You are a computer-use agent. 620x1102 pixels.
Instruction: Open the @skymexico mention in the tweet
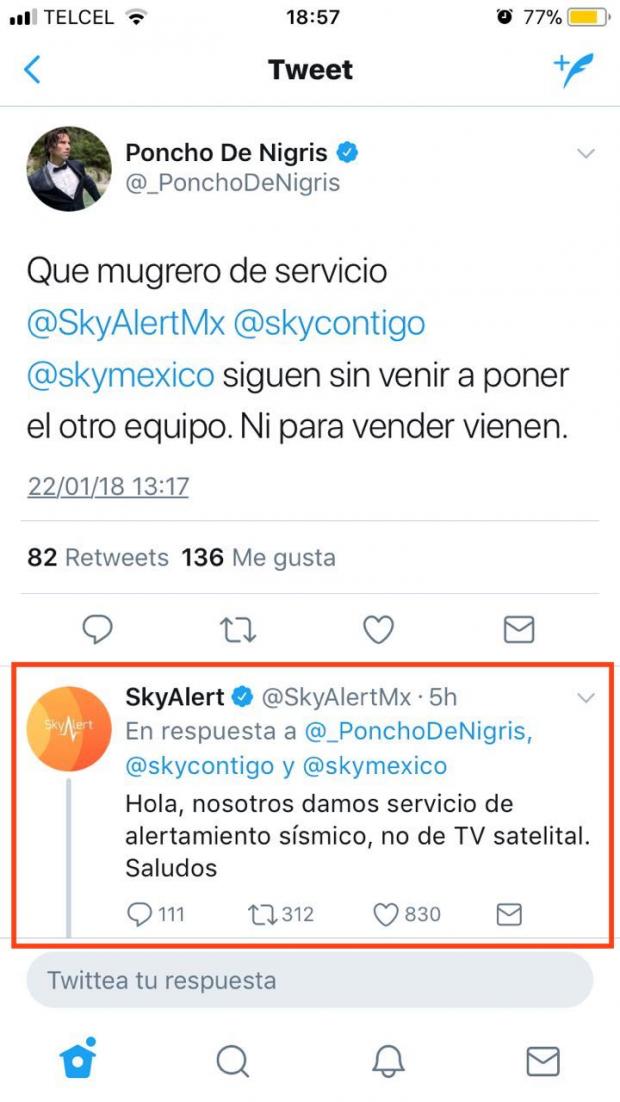(x=120, y=376)
